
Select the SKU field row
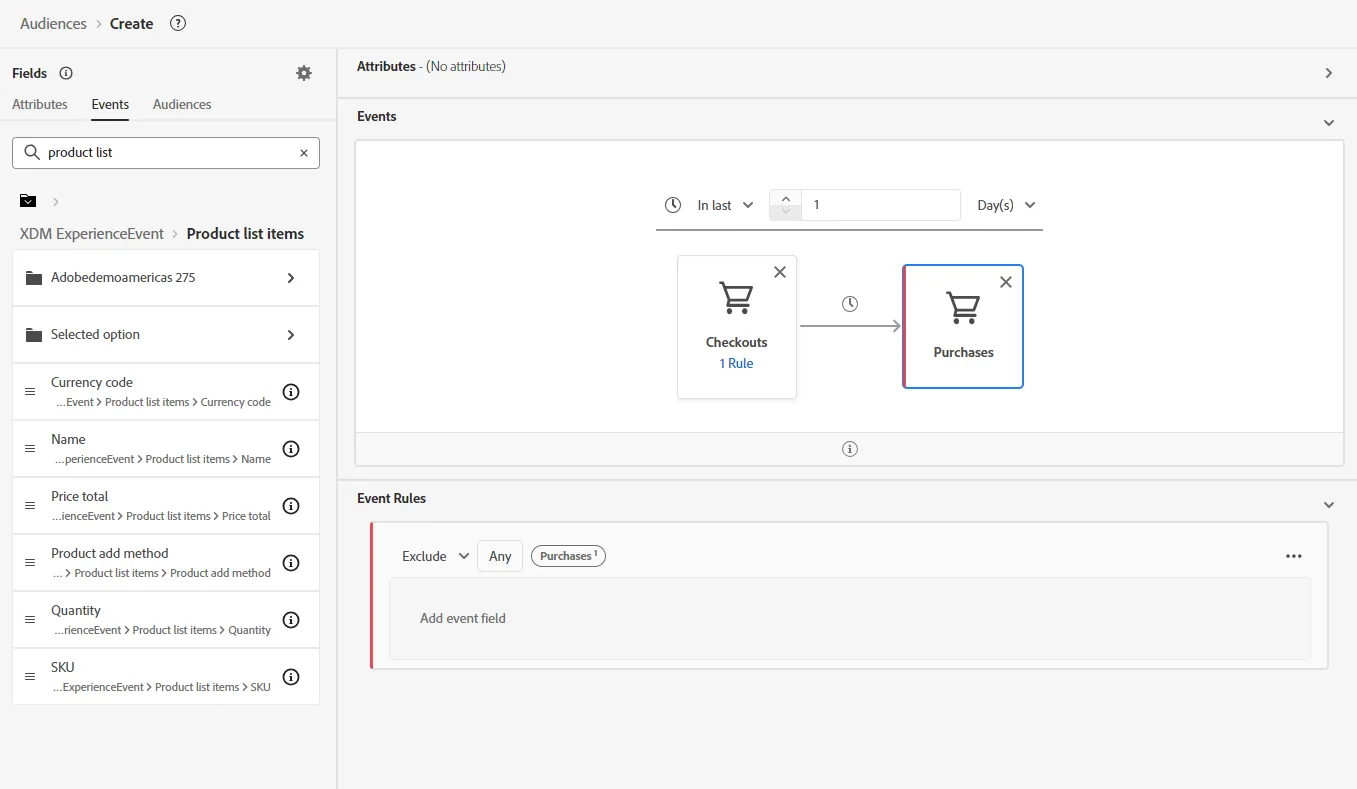tap(166, 677)
